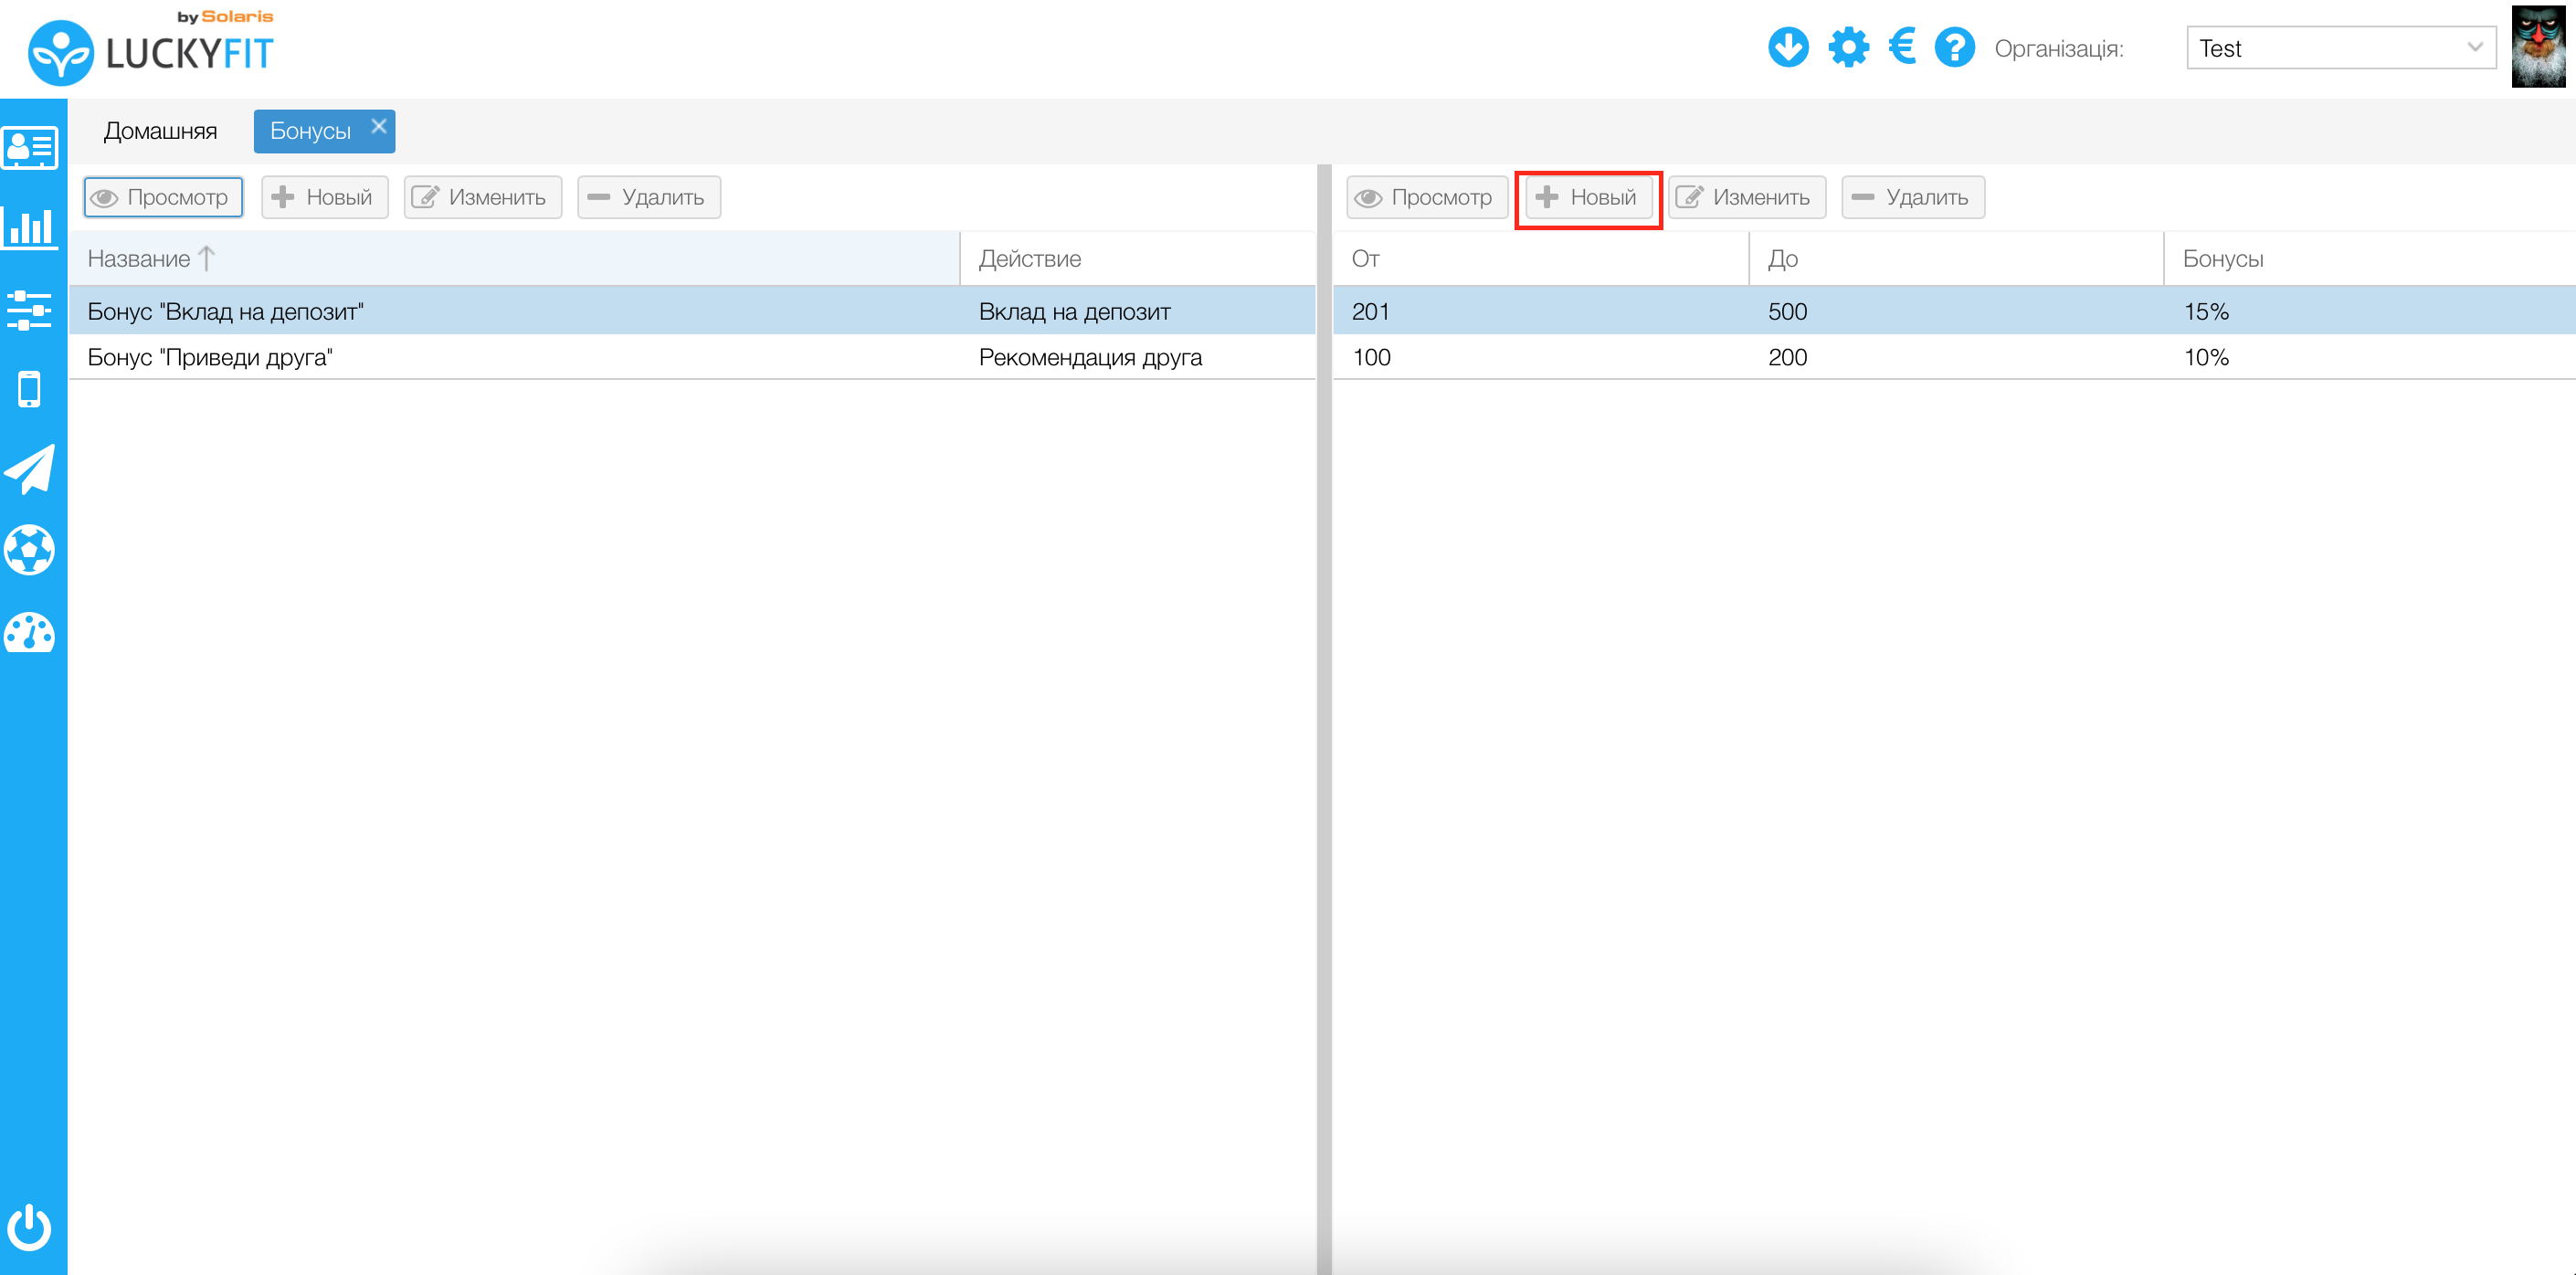
Task: Click the user avatar thumbnail
Action: [2537, 47]
